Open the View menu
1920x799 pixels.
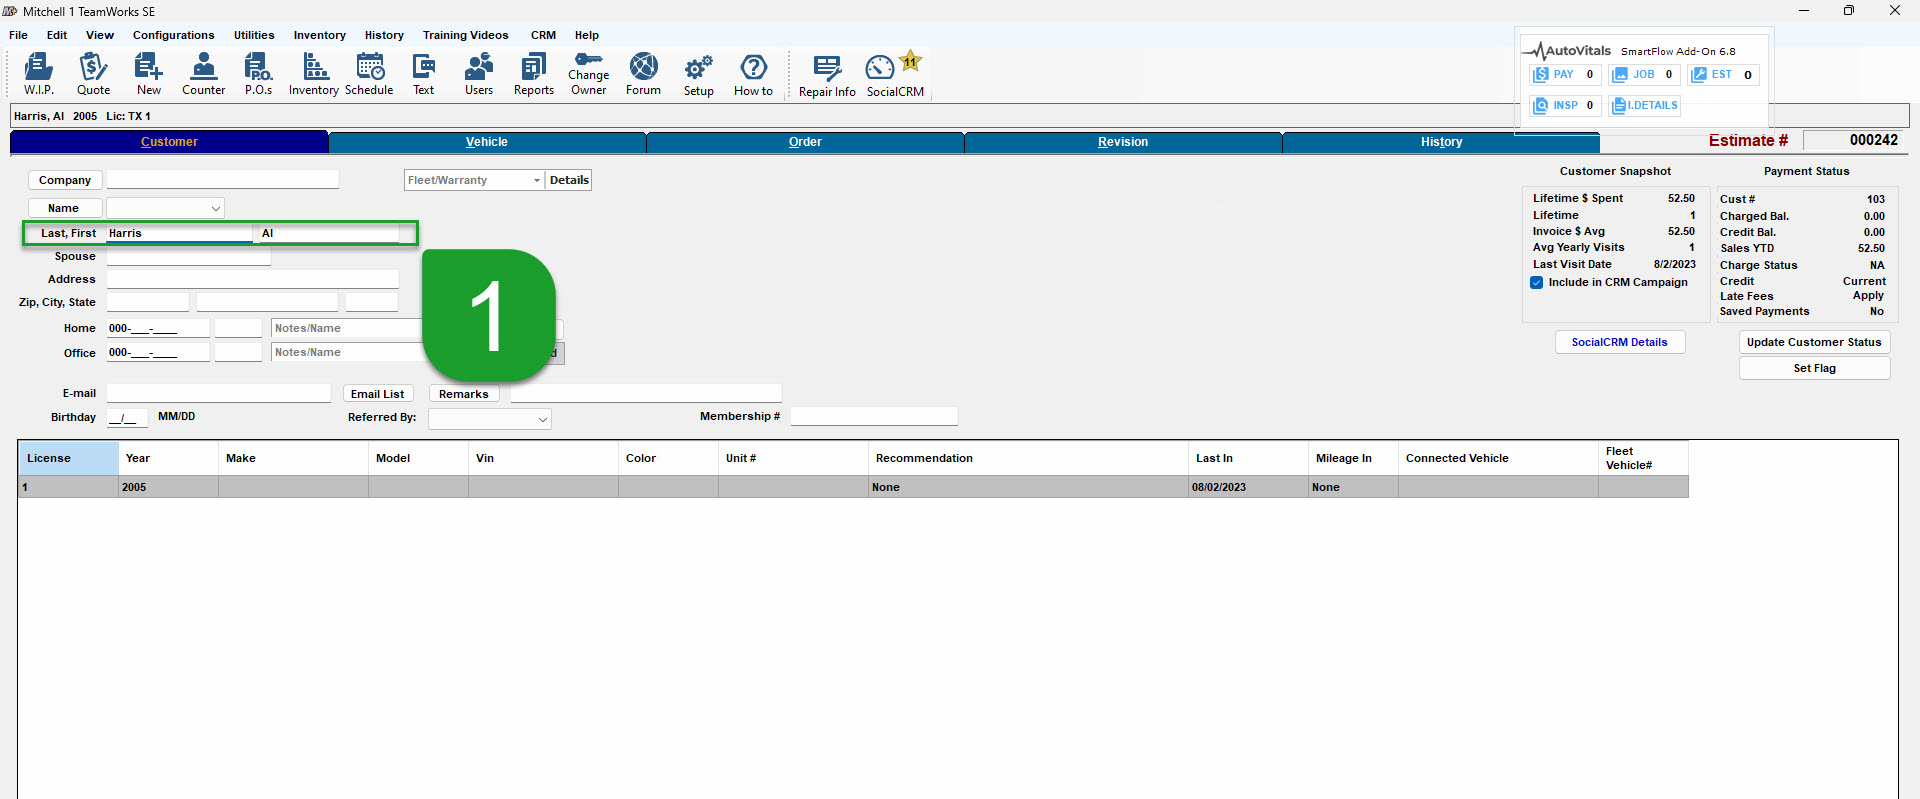100,35
